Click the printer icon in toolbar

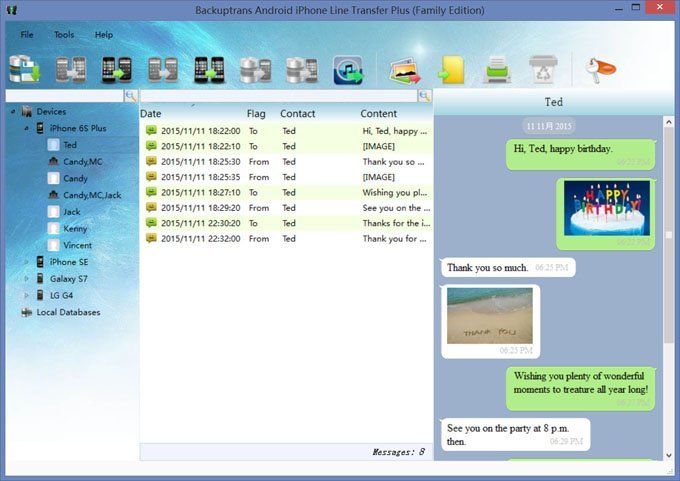tap(497, 69)
